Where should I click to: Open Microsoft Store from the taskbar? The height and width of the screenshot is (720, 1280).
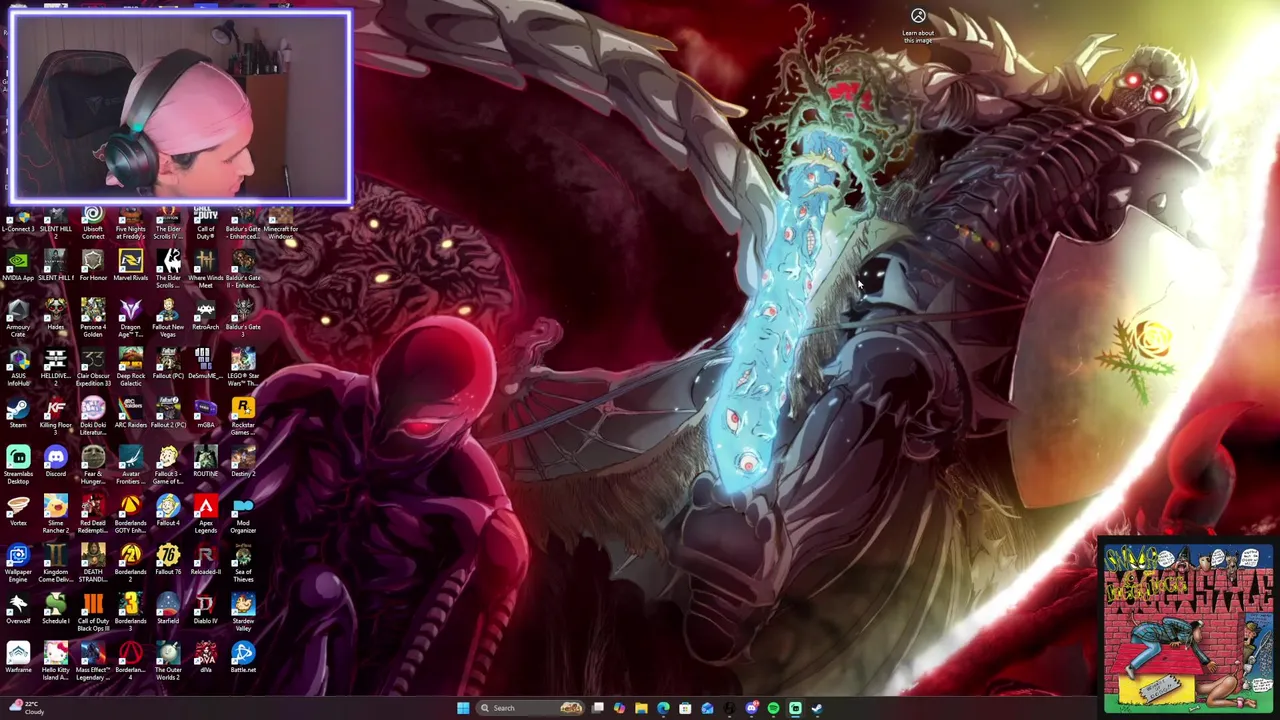click(x=685, y=708)
